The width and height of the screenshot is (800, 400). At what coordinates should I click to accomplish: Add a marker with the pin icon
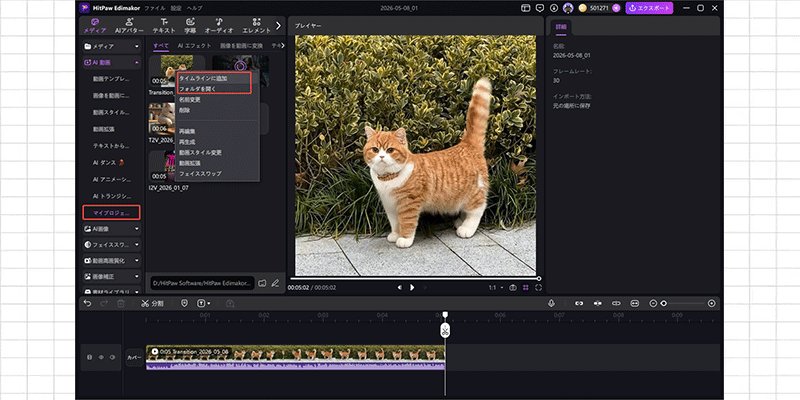pyautogui.click(x=184, y=304)
